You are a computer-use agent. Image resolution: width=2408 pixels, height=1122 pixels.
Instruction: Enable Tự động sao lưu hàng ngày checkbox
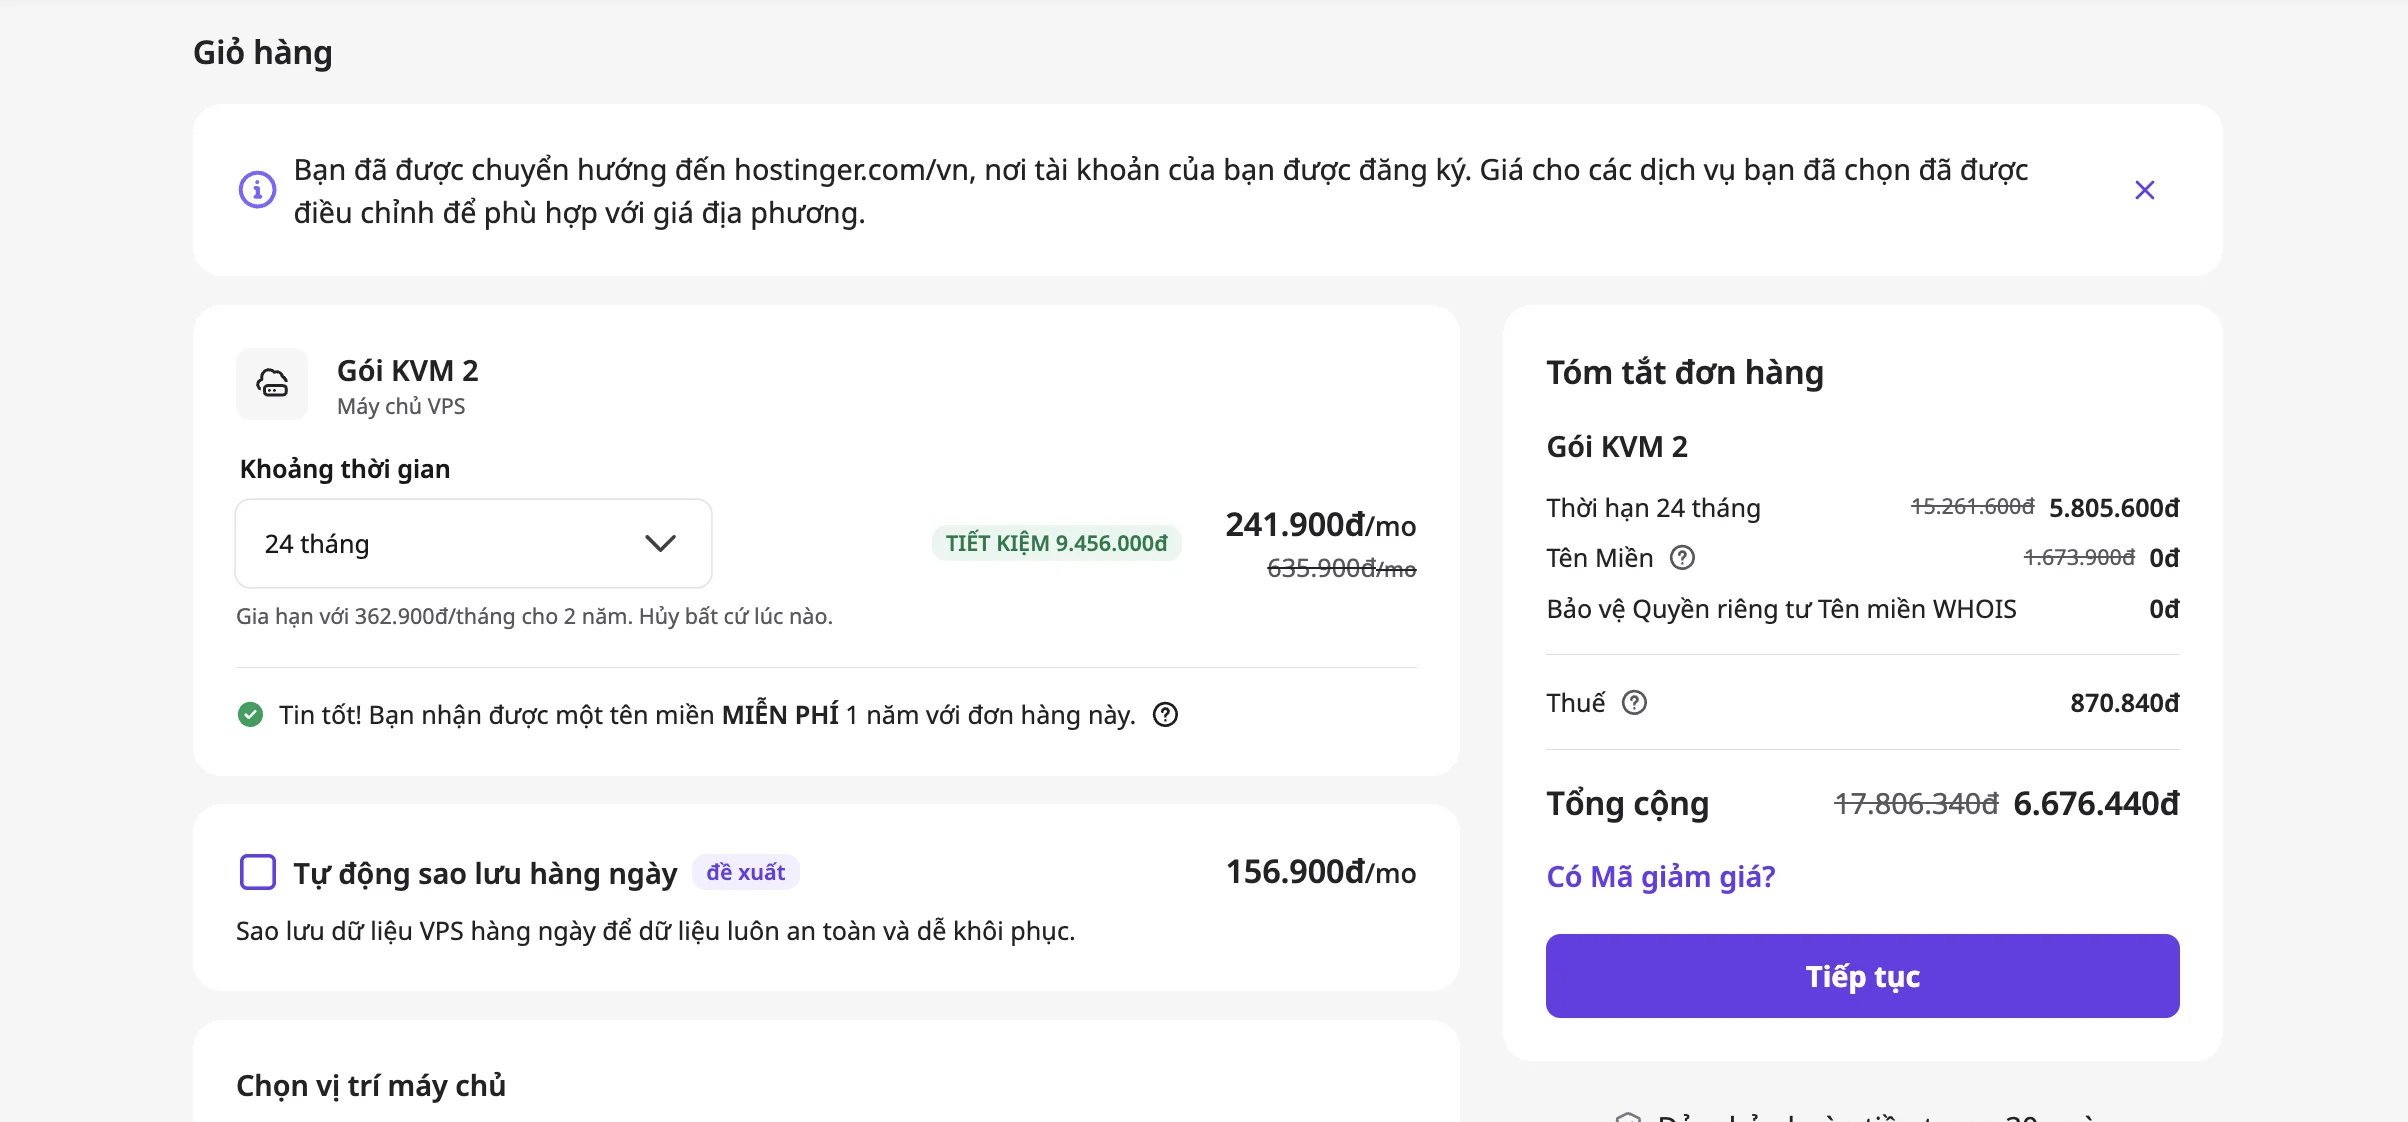[258, 872]
